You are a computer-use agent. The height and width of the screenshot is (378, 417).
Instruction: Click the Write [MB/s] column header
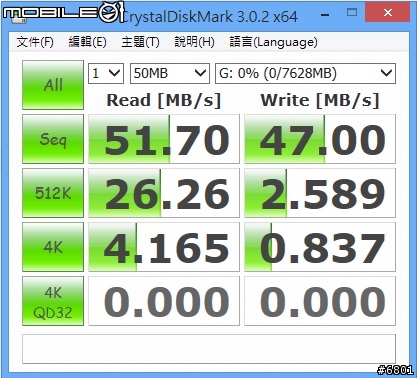(320, 100)
